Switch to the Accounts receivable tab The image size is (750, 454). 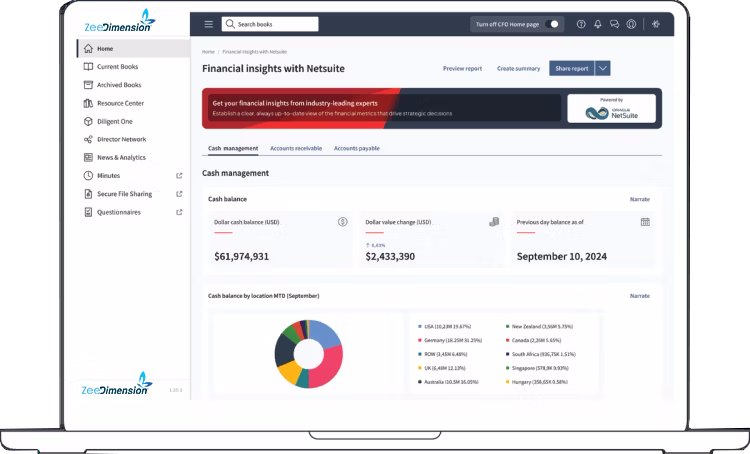(x=295, y=148)
